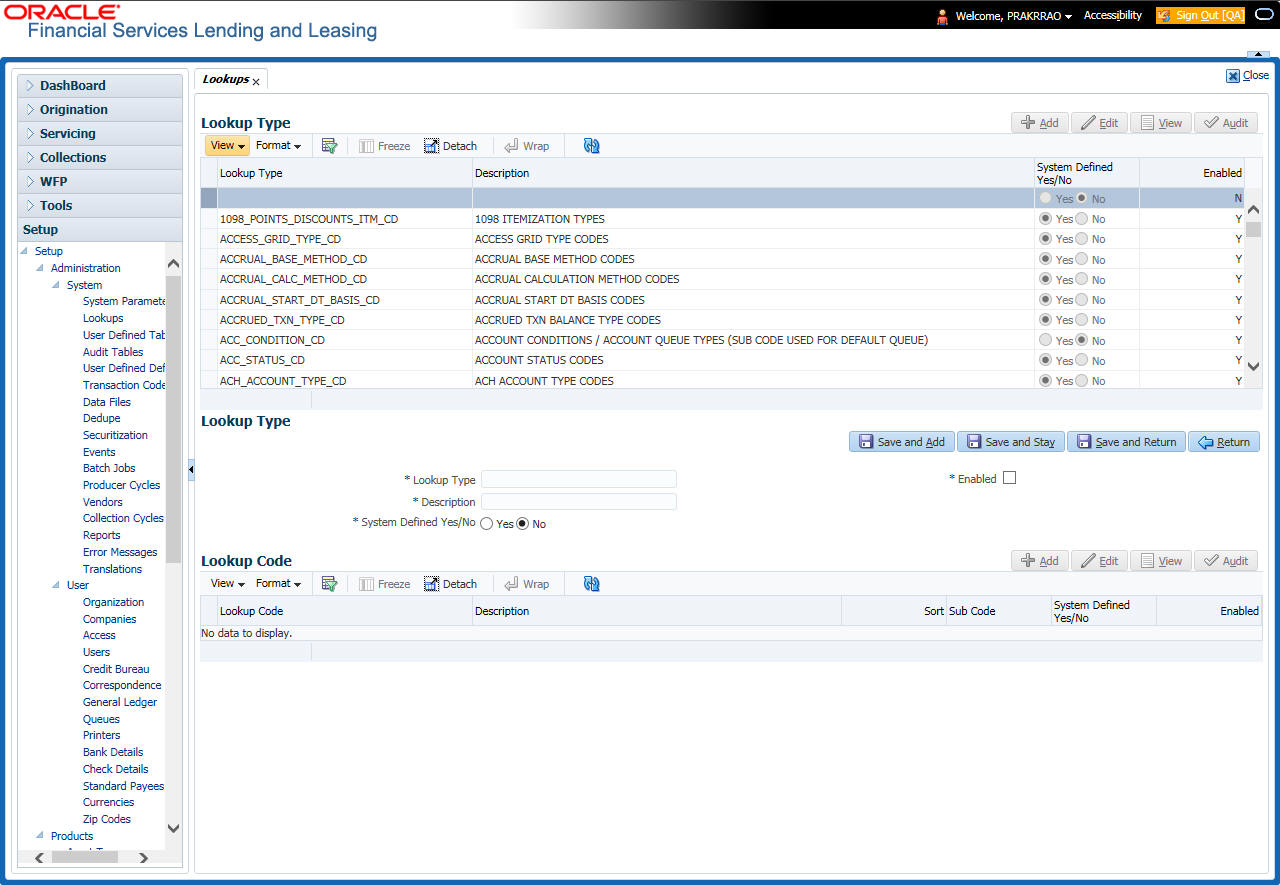Expand the WFP panel
The image size is (1280, 885).
(x=100, y=182)
